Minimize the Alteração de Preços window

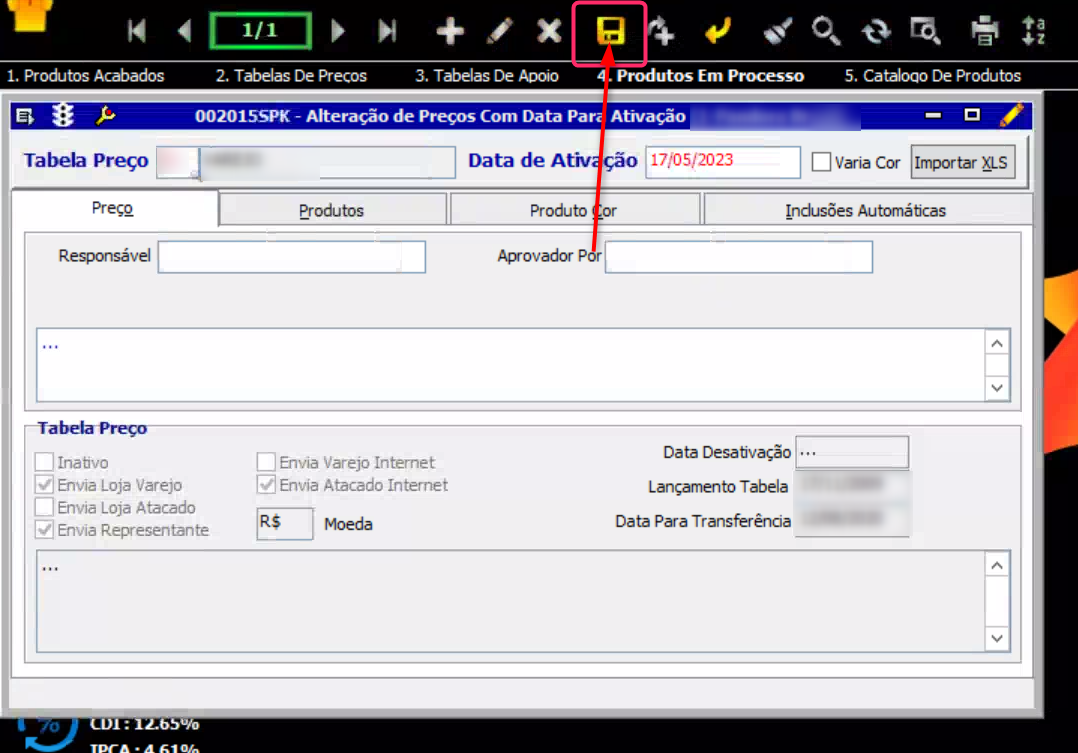click(932, 115)
